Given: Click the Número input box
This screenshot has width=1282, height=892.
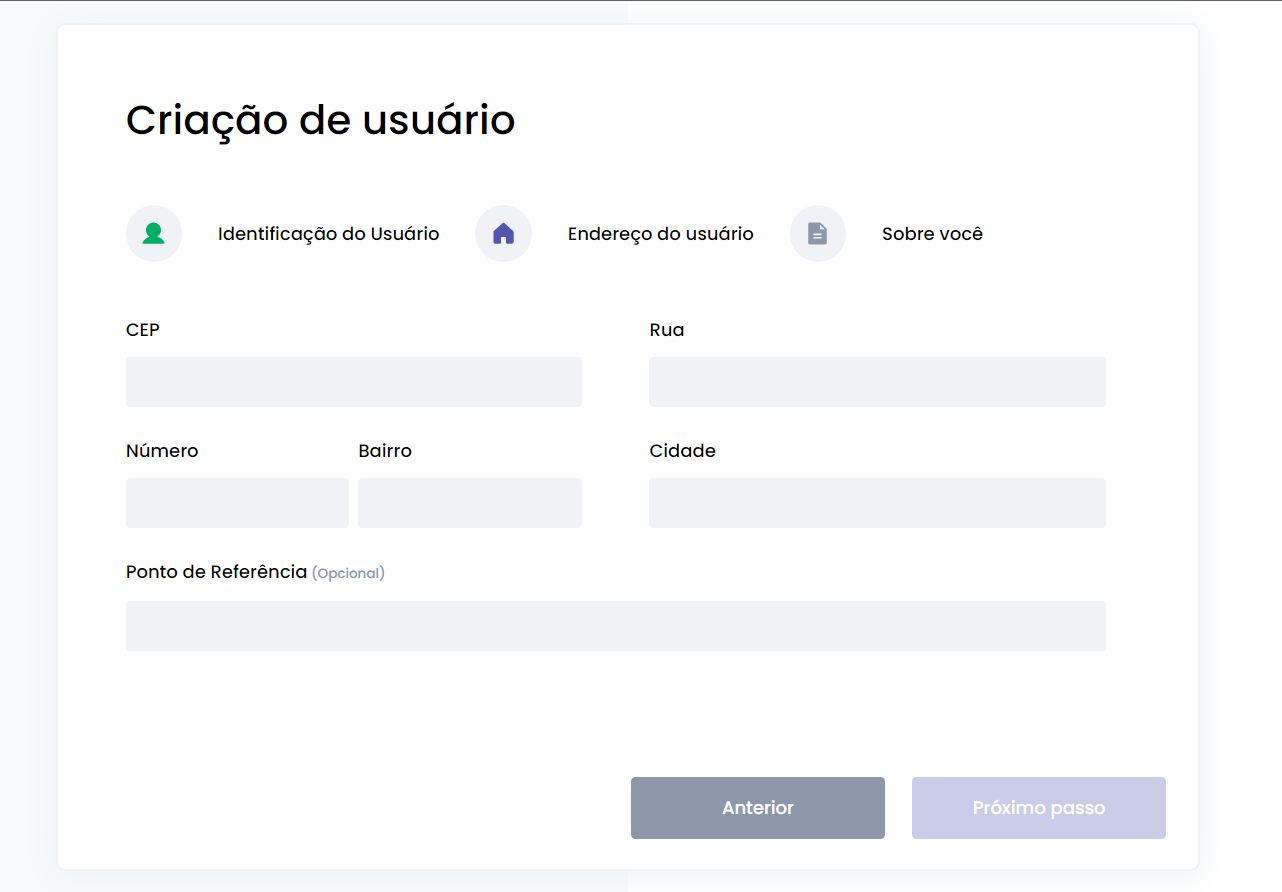Looking at the screenshot, I should click(x=237, y=502).
